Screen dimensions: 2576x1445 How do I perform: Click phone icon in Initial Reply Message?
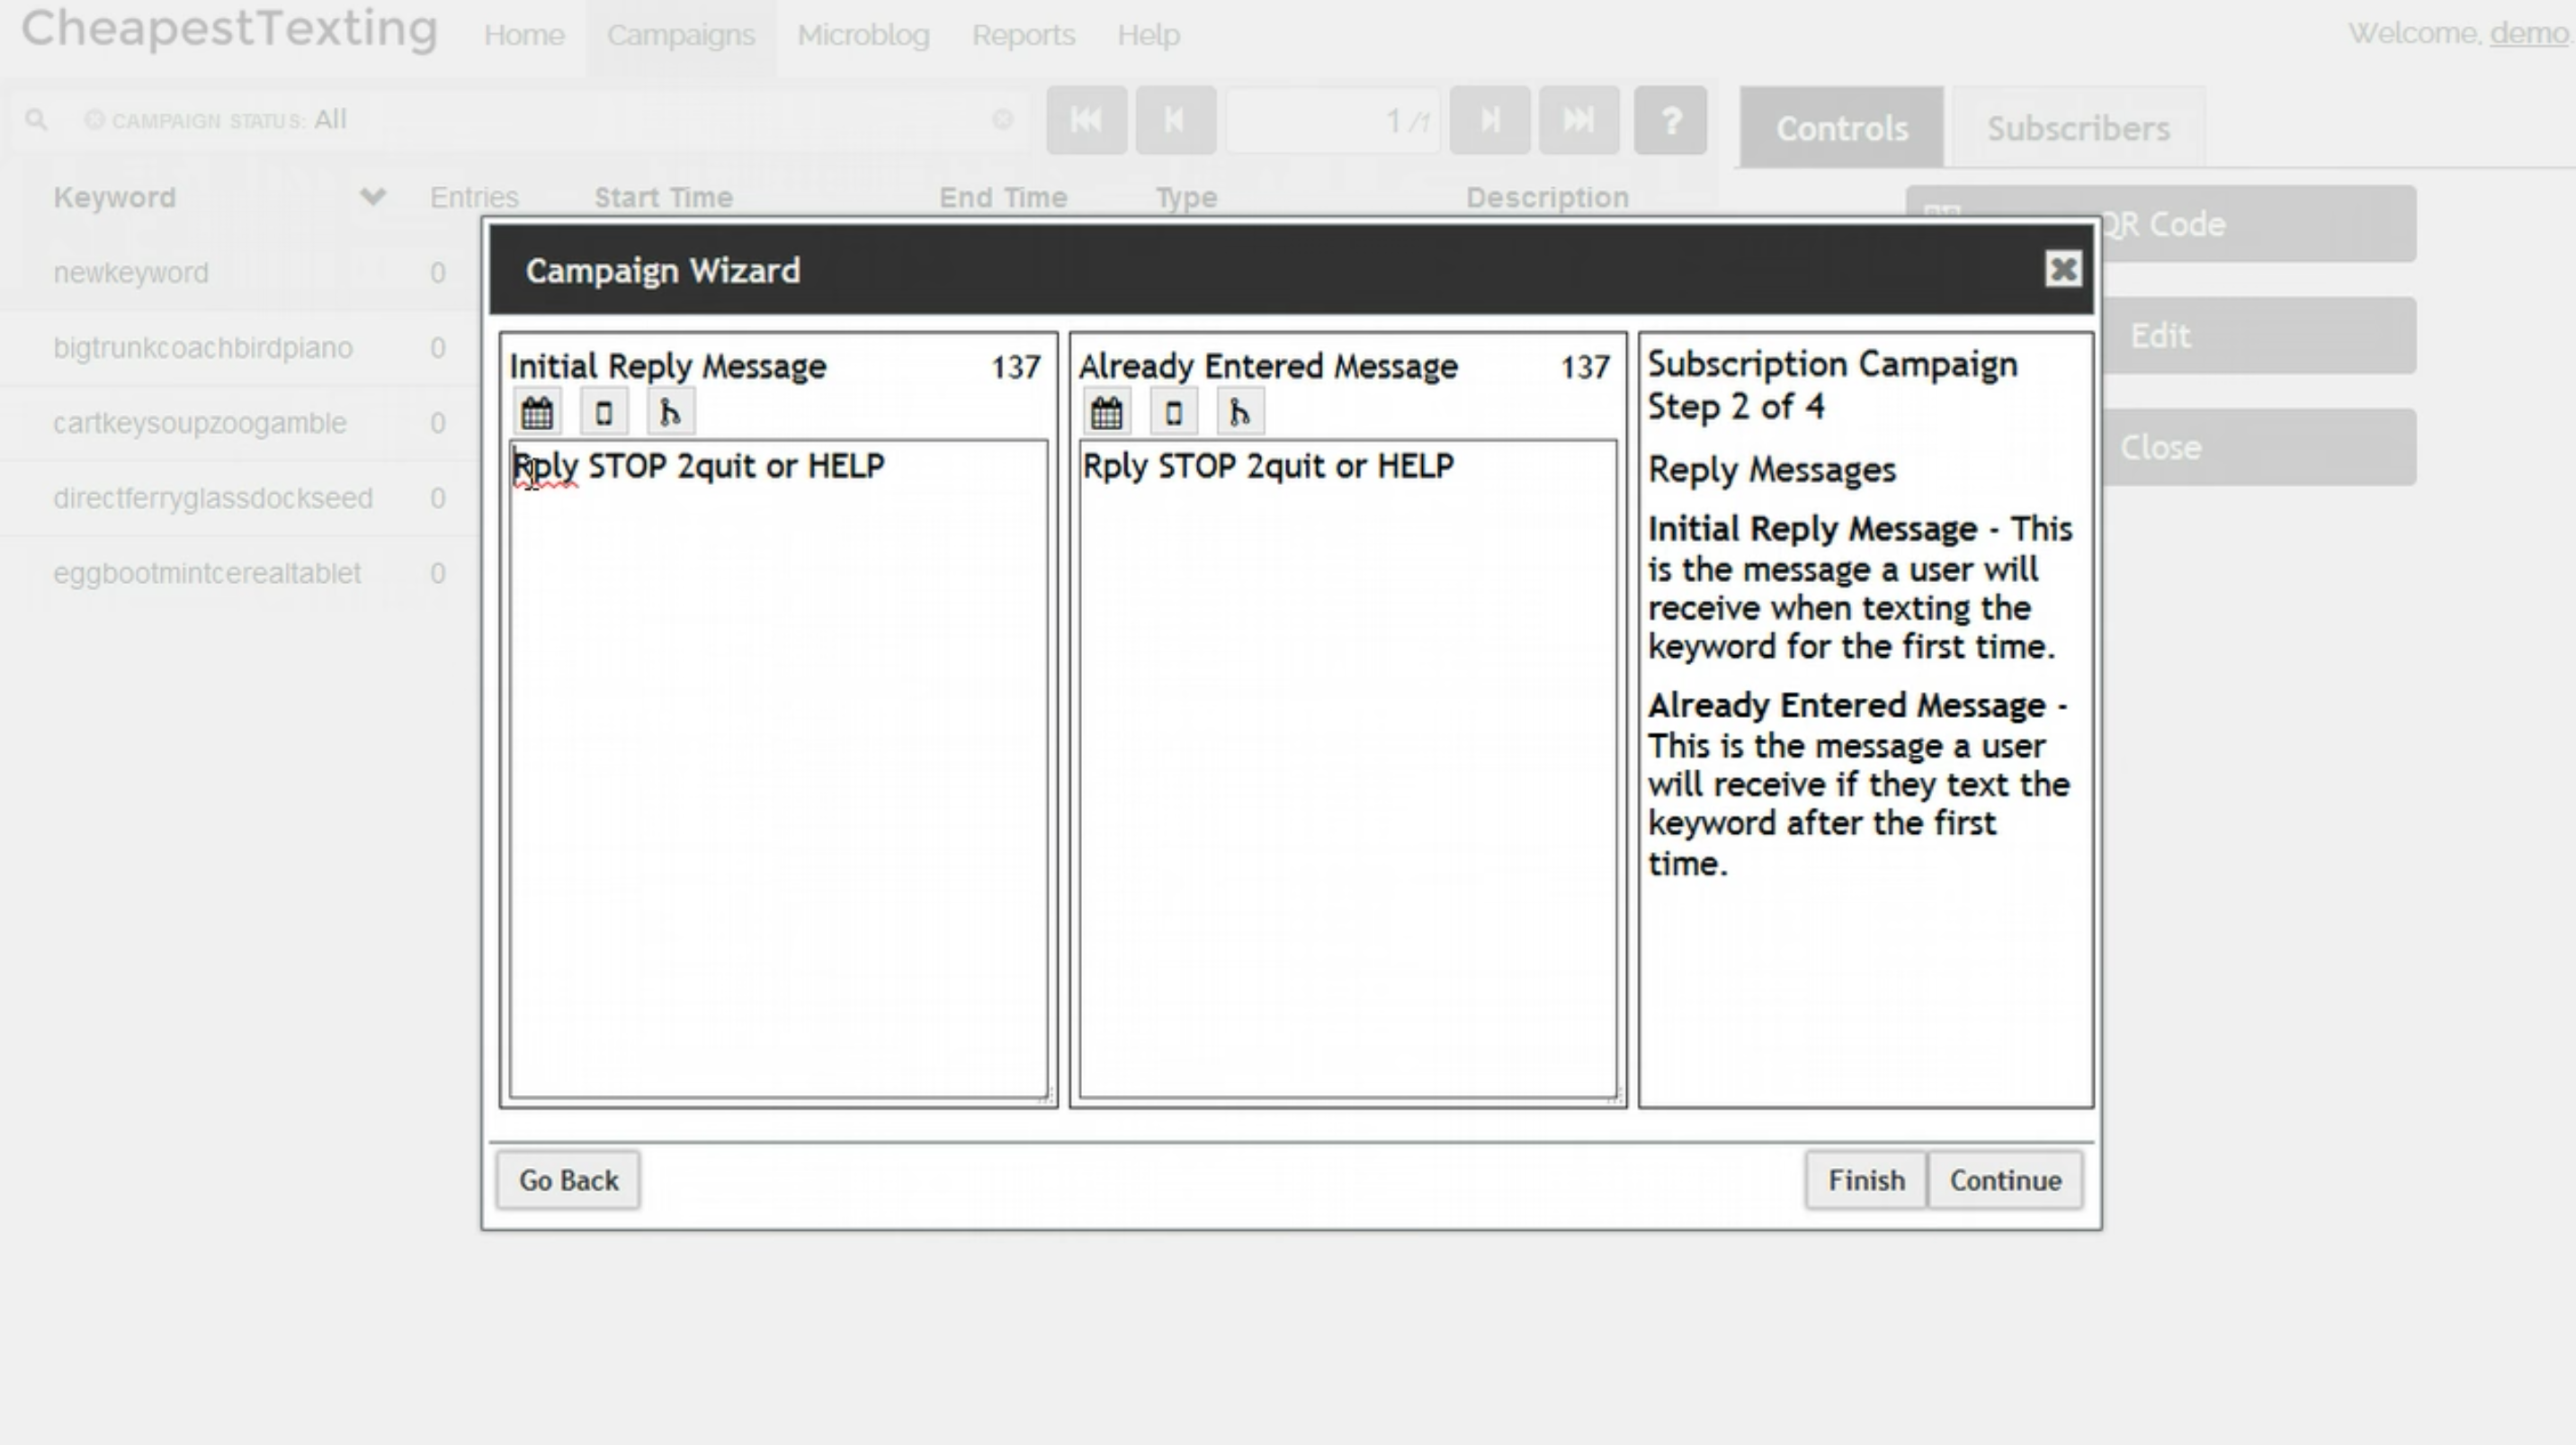[604, 413]
